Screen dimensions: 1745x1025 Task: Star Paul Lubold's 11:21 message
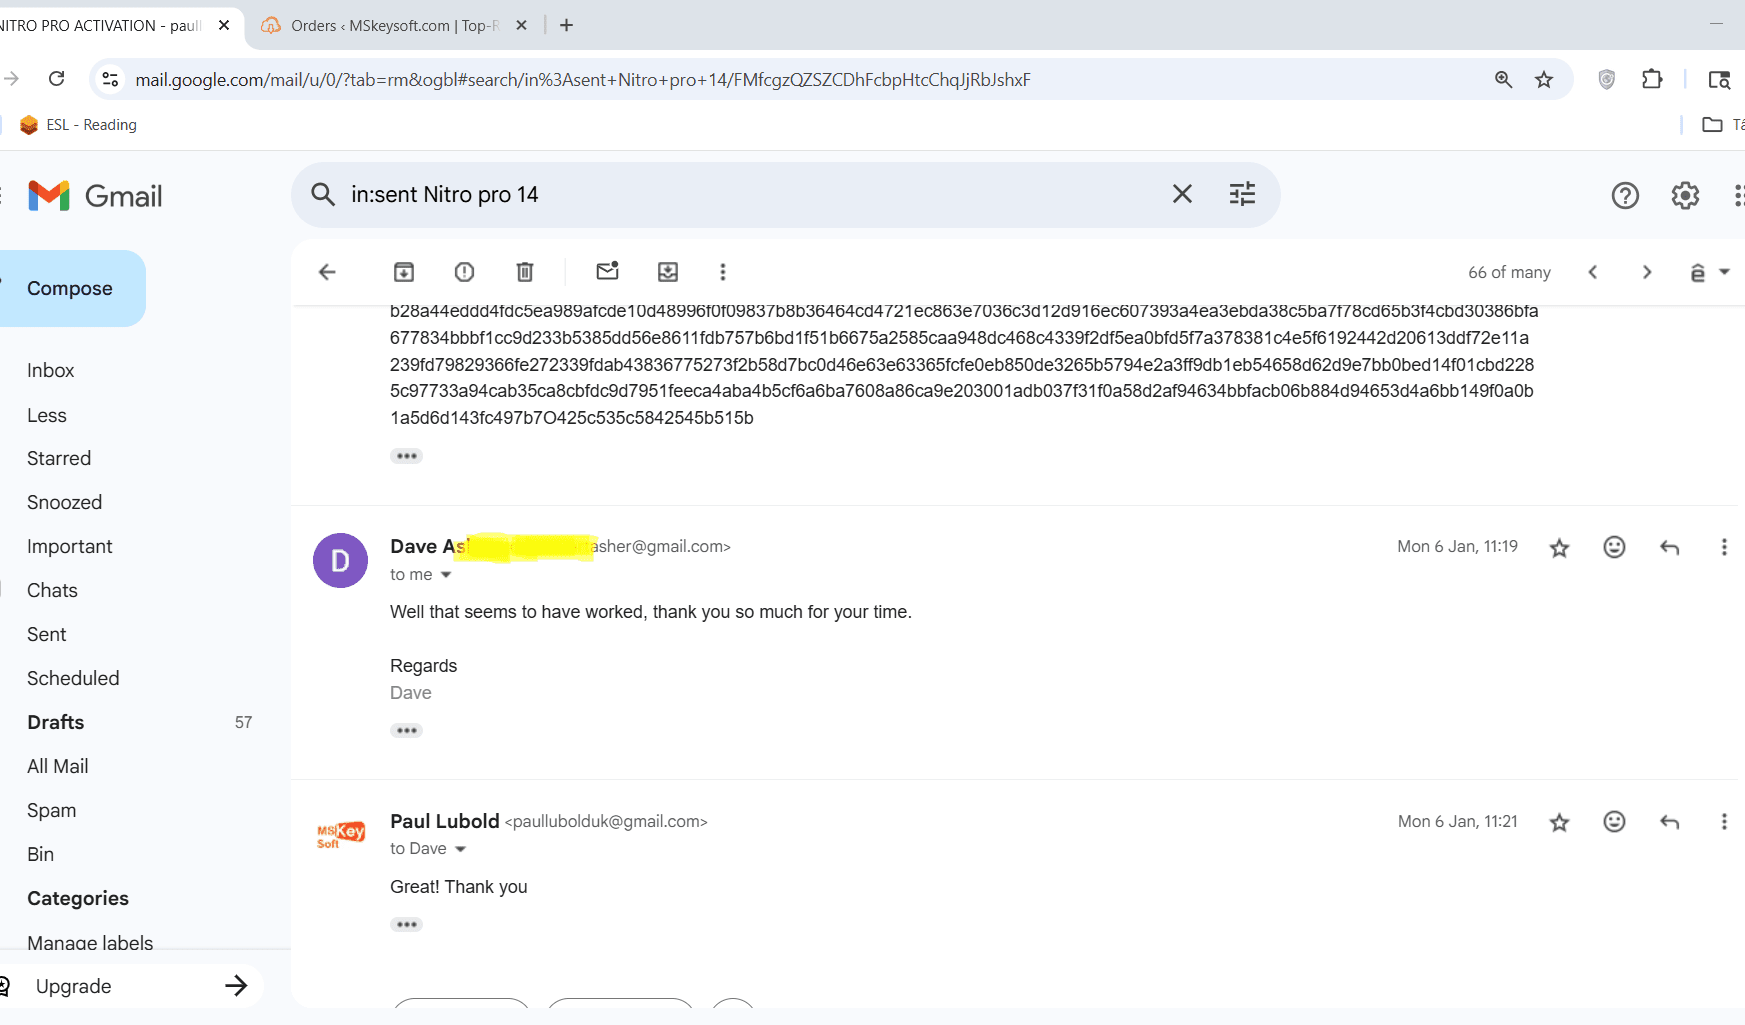(1559, 822)
